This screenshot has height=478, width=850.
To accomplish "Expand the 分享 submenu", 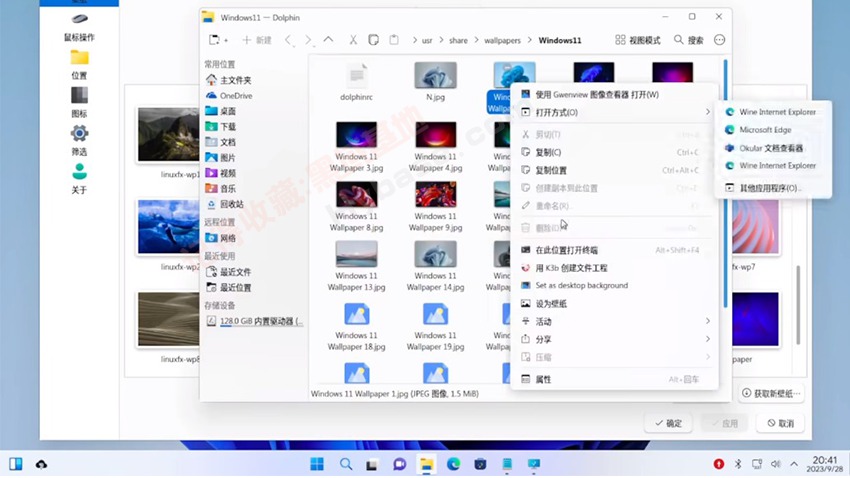I will pos(614,339).
